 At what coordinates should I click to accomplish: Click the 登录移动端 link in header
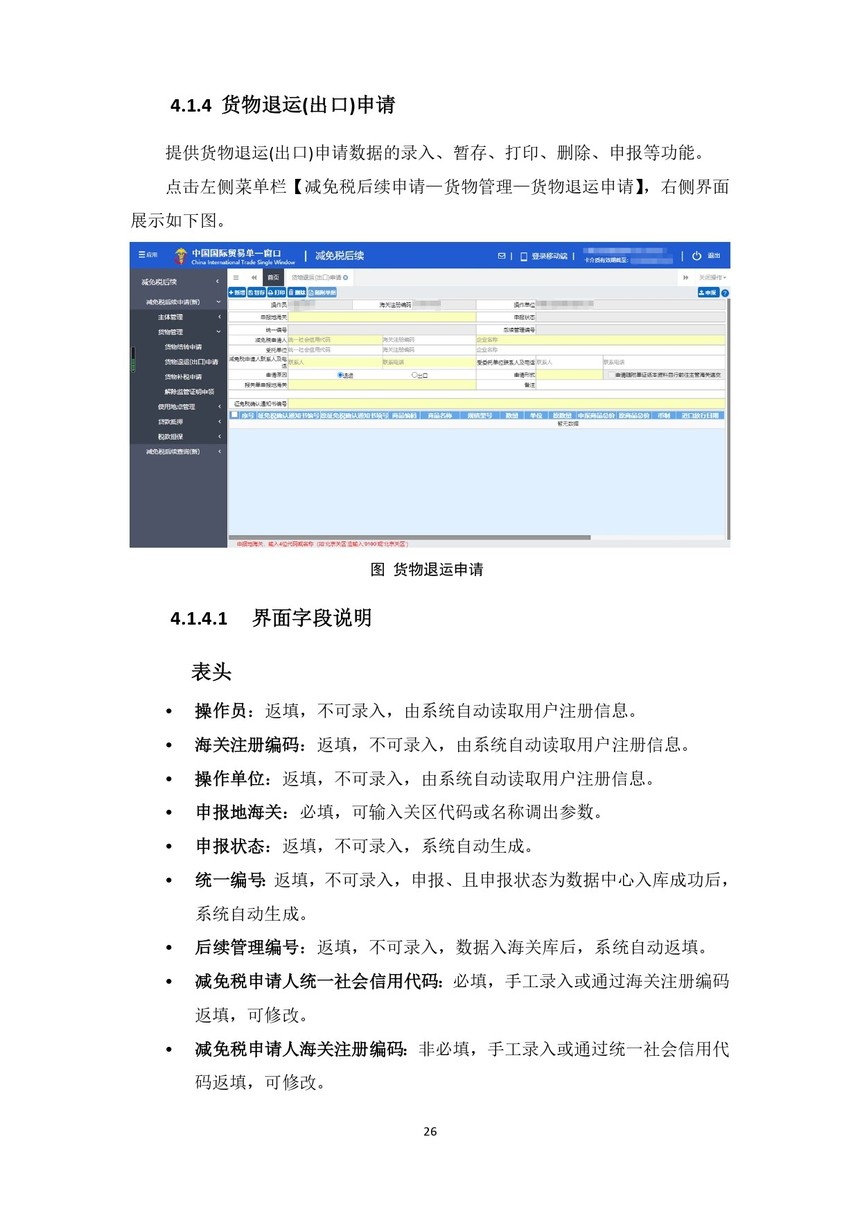click(549, 256)
